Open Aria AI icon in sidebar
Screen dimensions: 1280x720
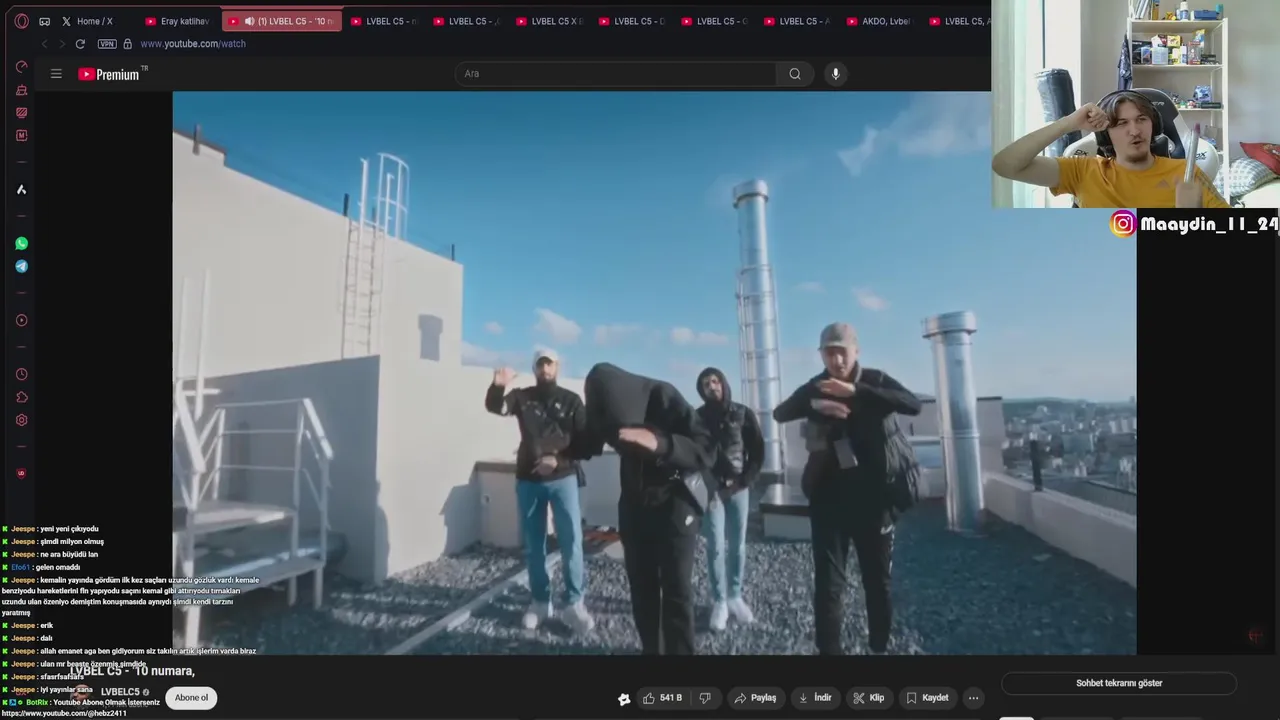coord(21,189)
